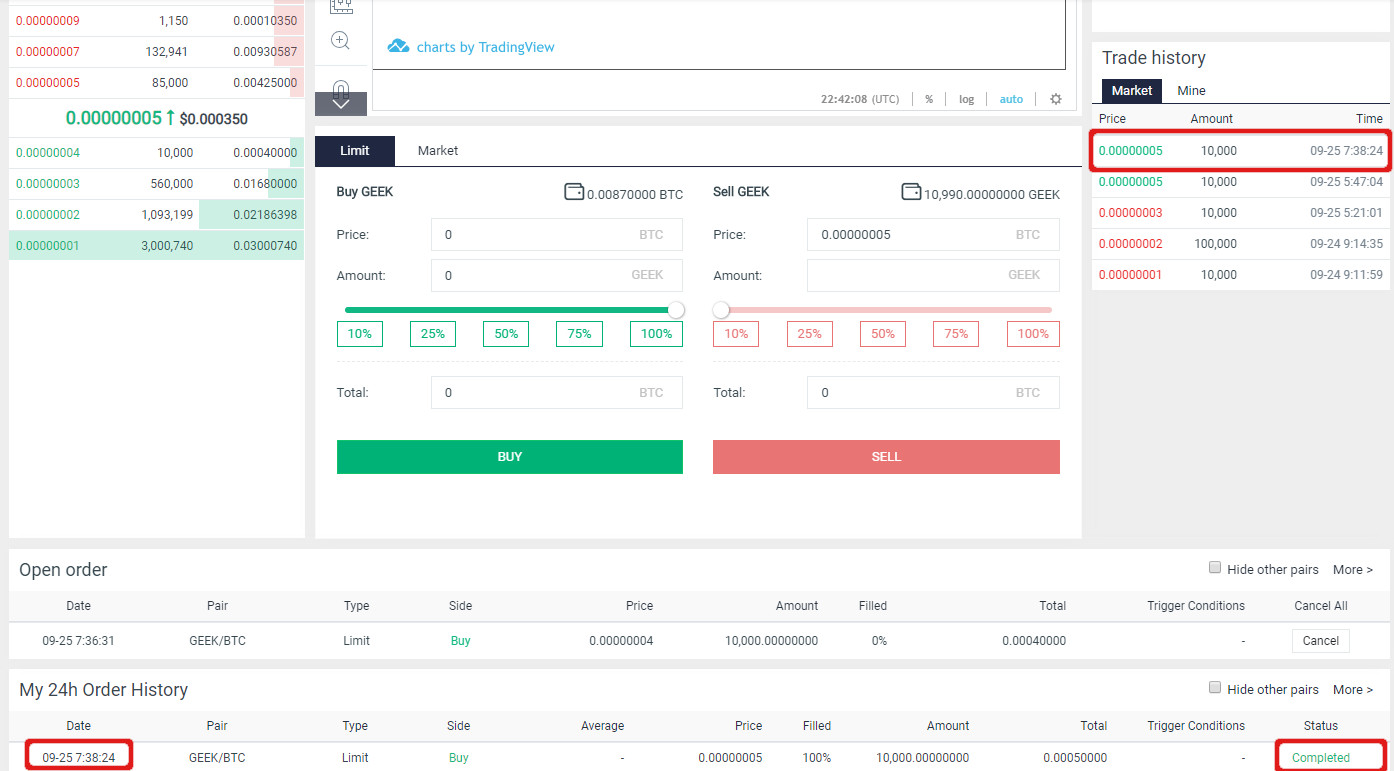The image size is (1394, 771).
Task: Click the TradingView cloud logo
Action: click(398, 47)
